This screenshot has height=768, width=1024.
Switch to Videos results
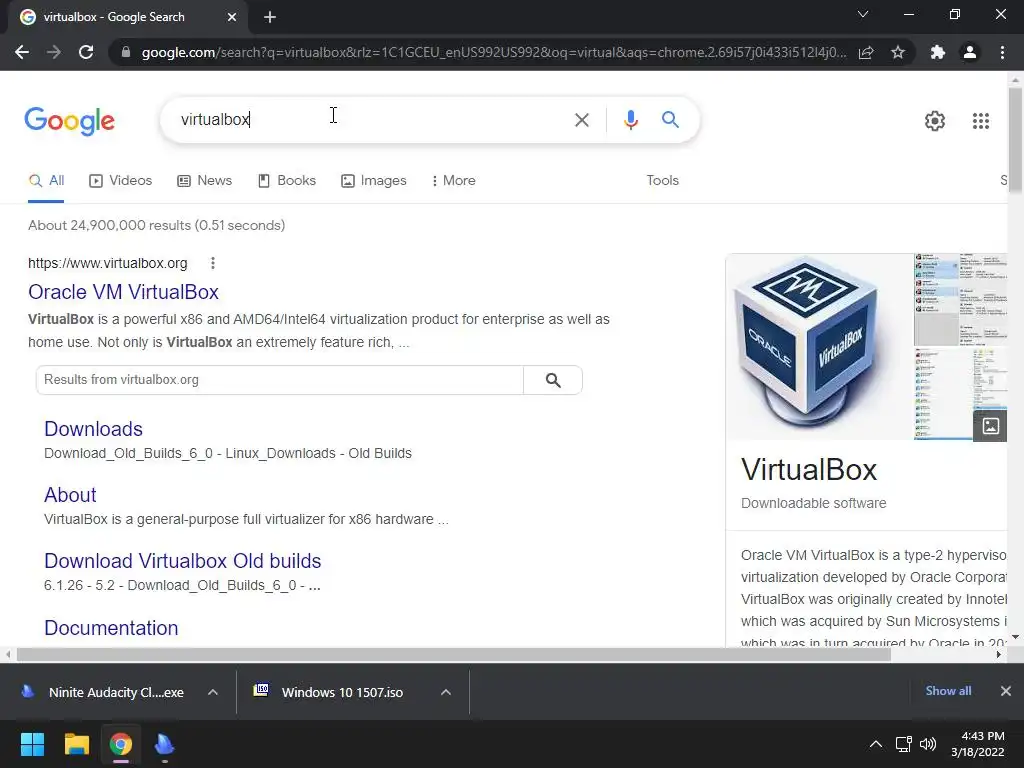pyautogui.click(x=121, y=181)
